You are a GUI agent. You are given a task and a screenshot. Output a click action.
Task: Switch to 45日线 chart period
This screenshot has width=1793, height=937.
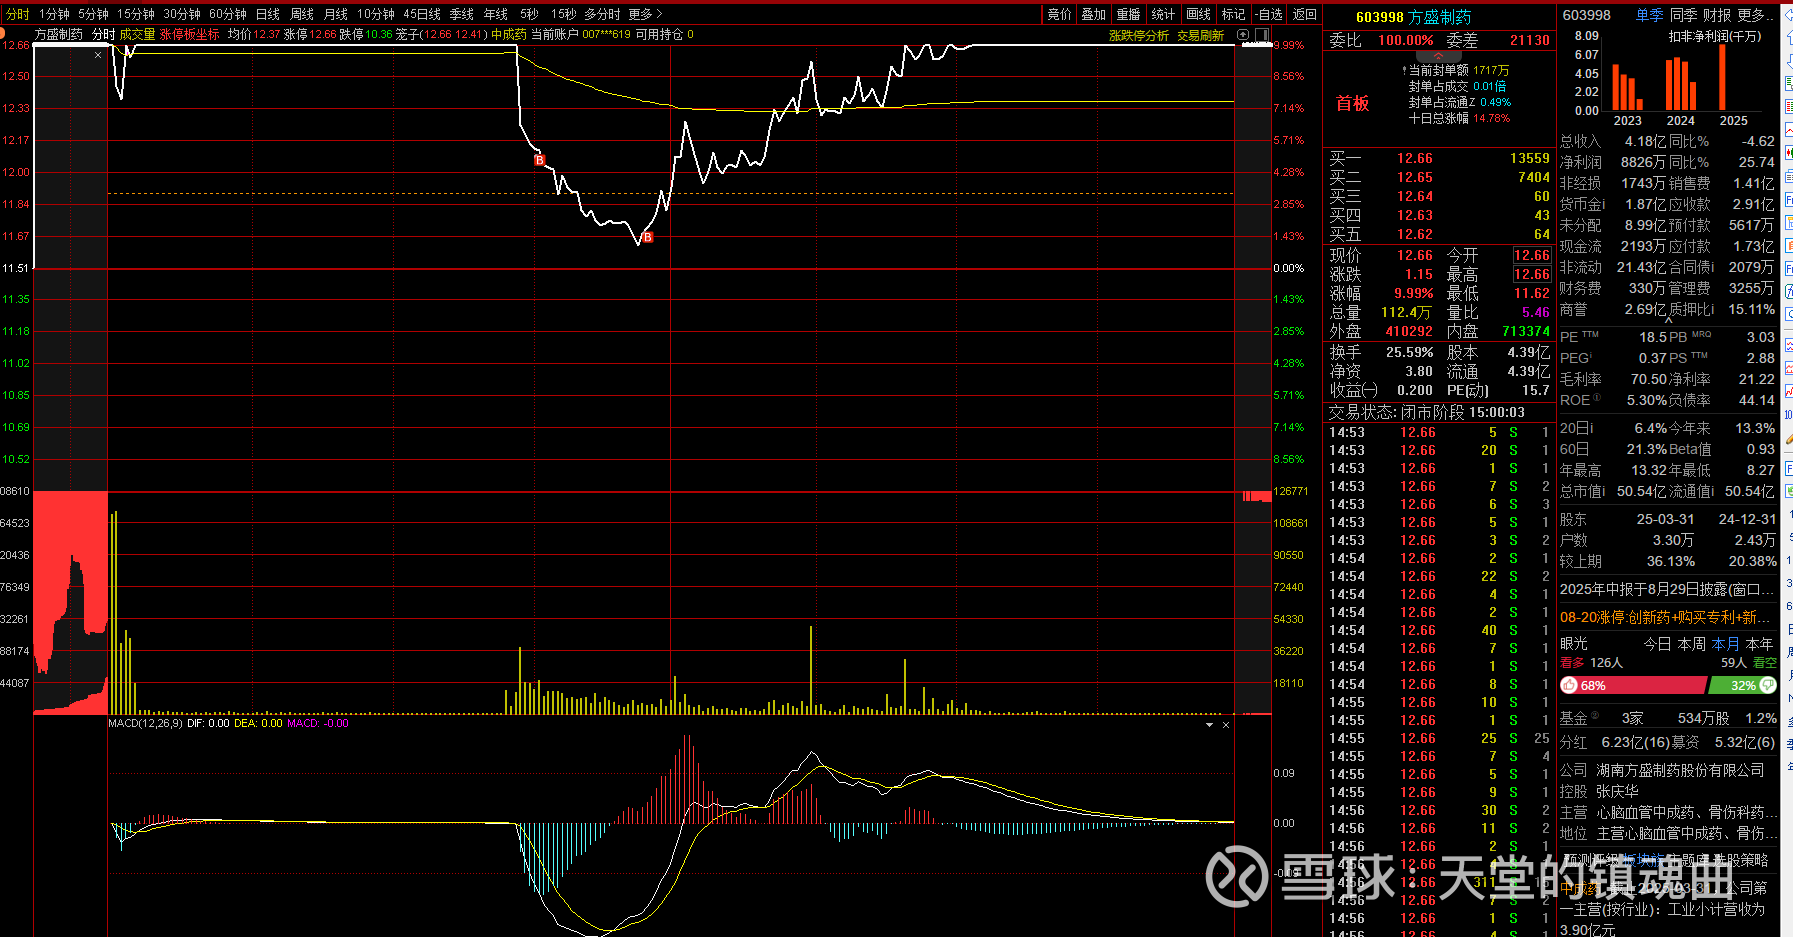click(x=422, y=14)
